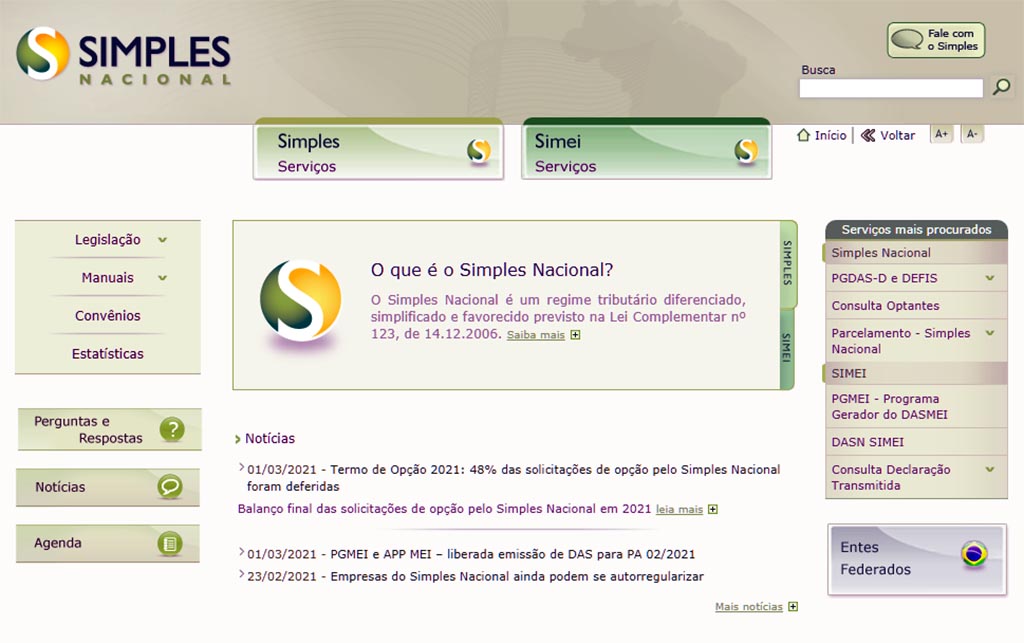Click the S logo on the Simei Serviços tab

click(746, 151)
